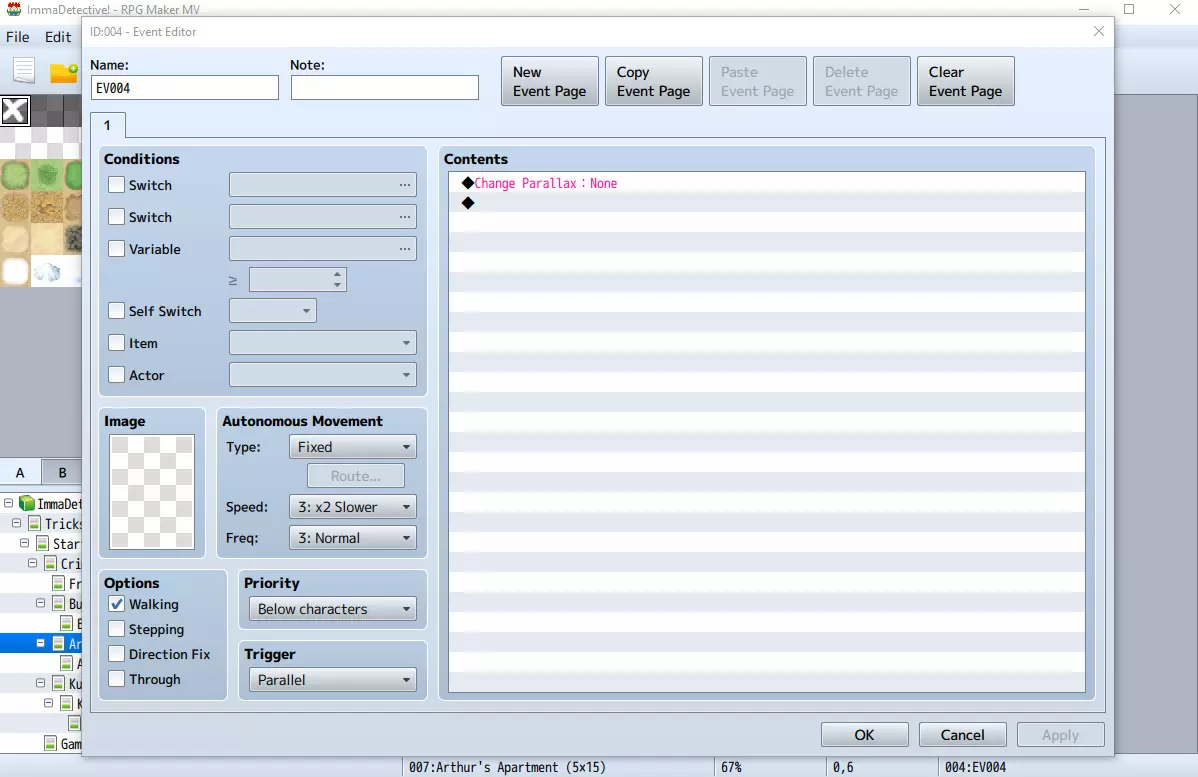Enable the Actor condition checkbox
Viewport: 1198px width, 777px height.
[116, 375]
